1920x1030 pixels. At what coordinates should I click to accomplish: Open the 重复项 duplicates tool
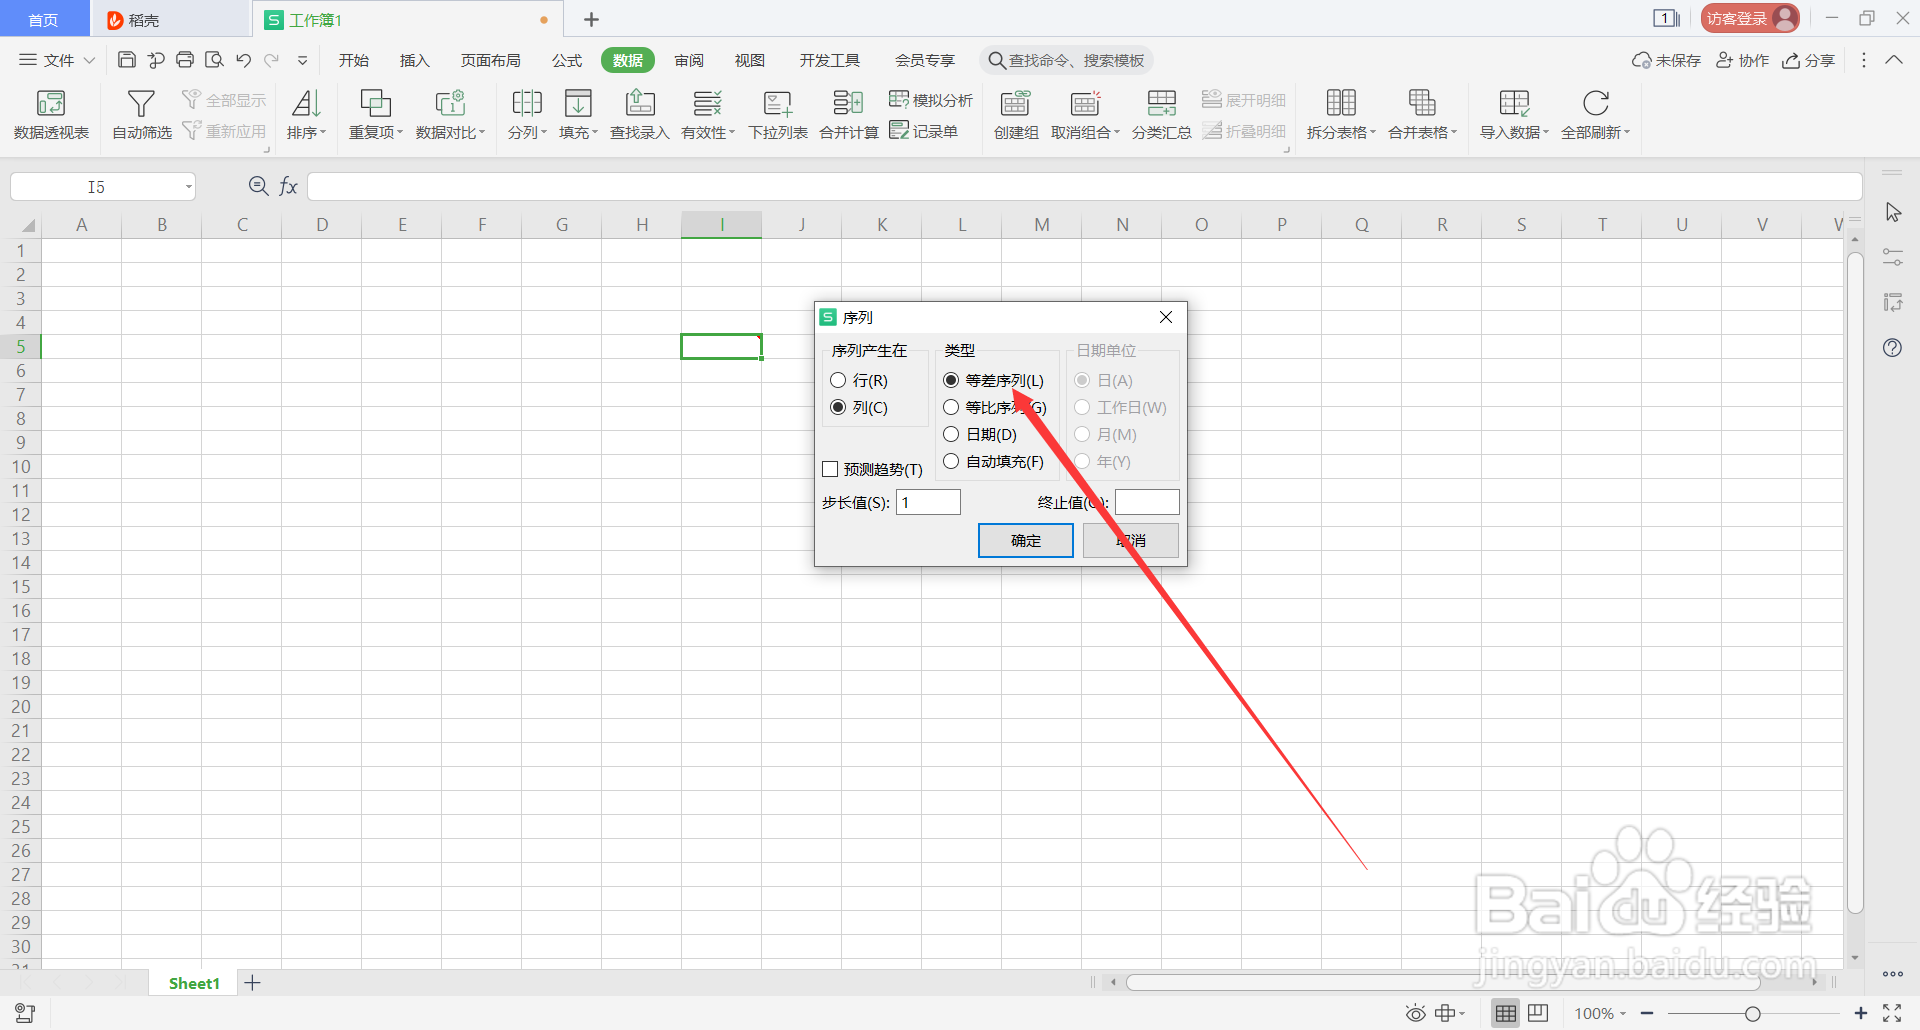click(375, 115)
